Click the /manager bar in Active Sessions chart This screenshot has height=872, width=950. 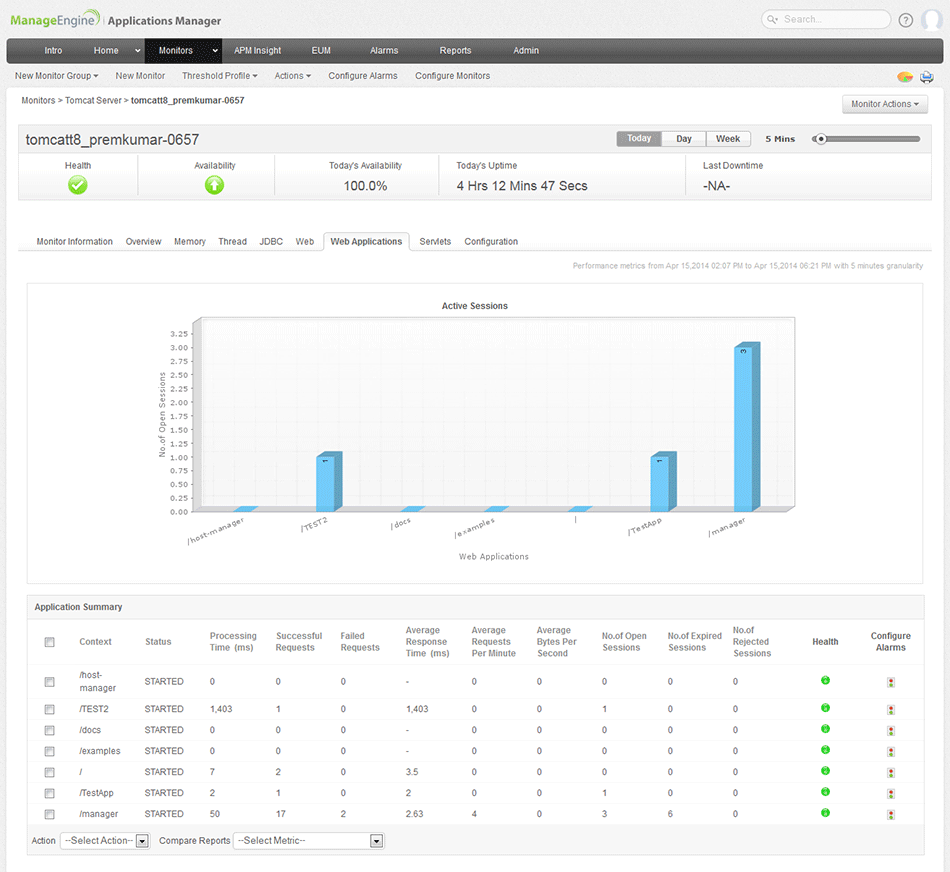tap(746, 428)
